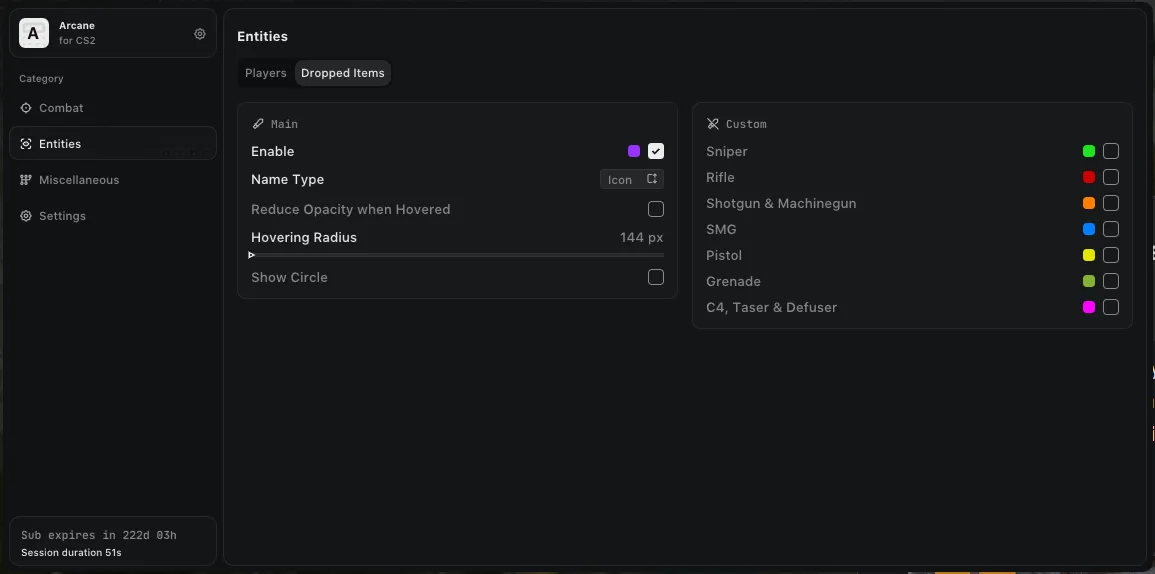
Task: Select the Combat crosshair icon in sidebar
Action: pos(26,108)
